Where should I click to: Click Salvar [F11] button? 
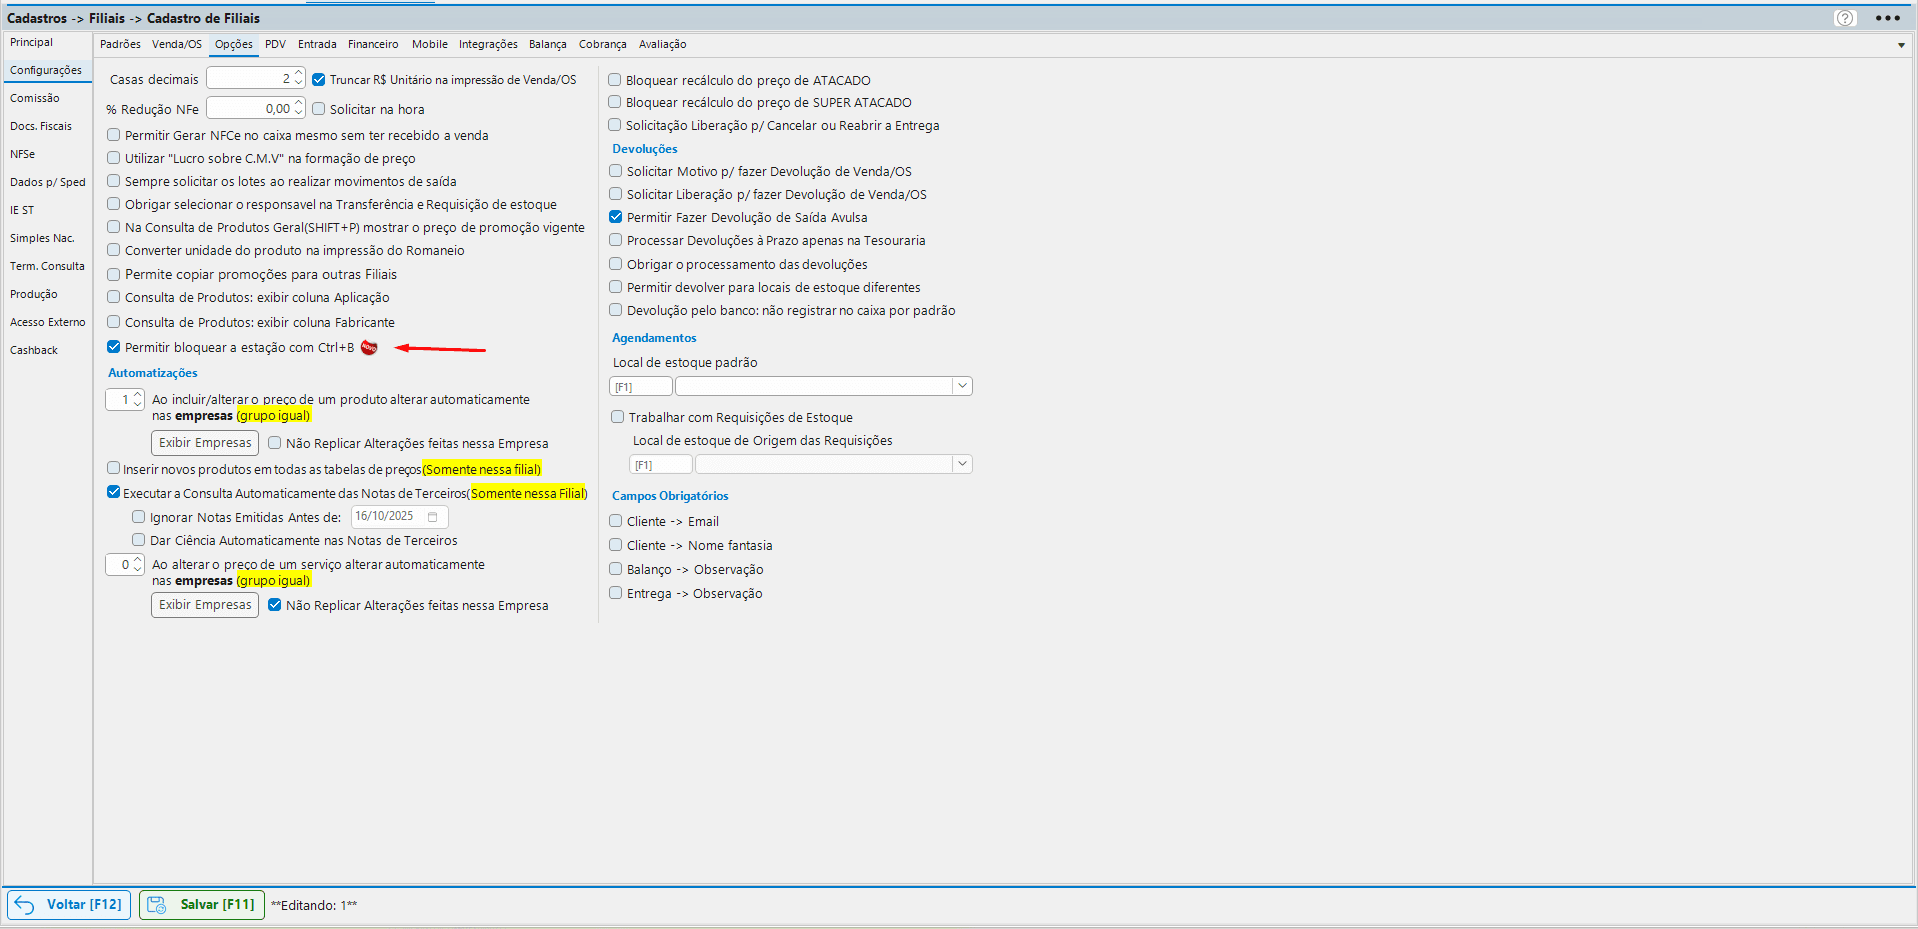202,905
